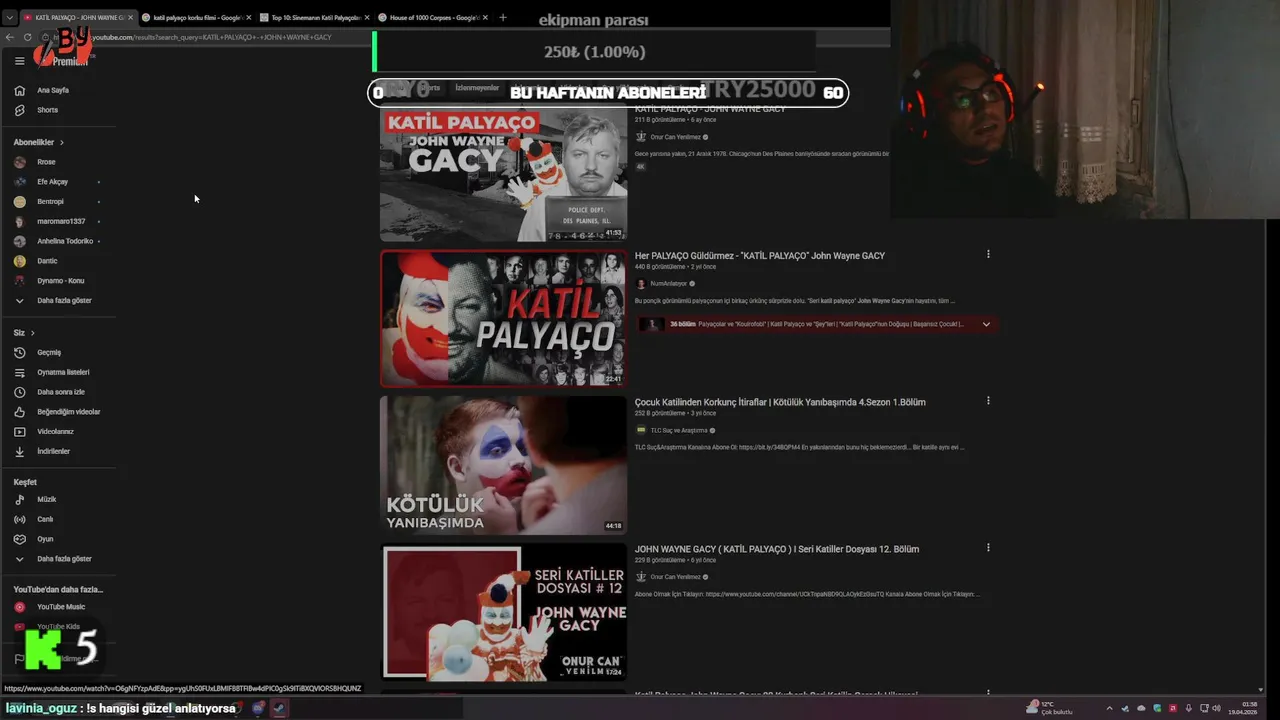
Task: Open a new browser tab
Action: 502,17
